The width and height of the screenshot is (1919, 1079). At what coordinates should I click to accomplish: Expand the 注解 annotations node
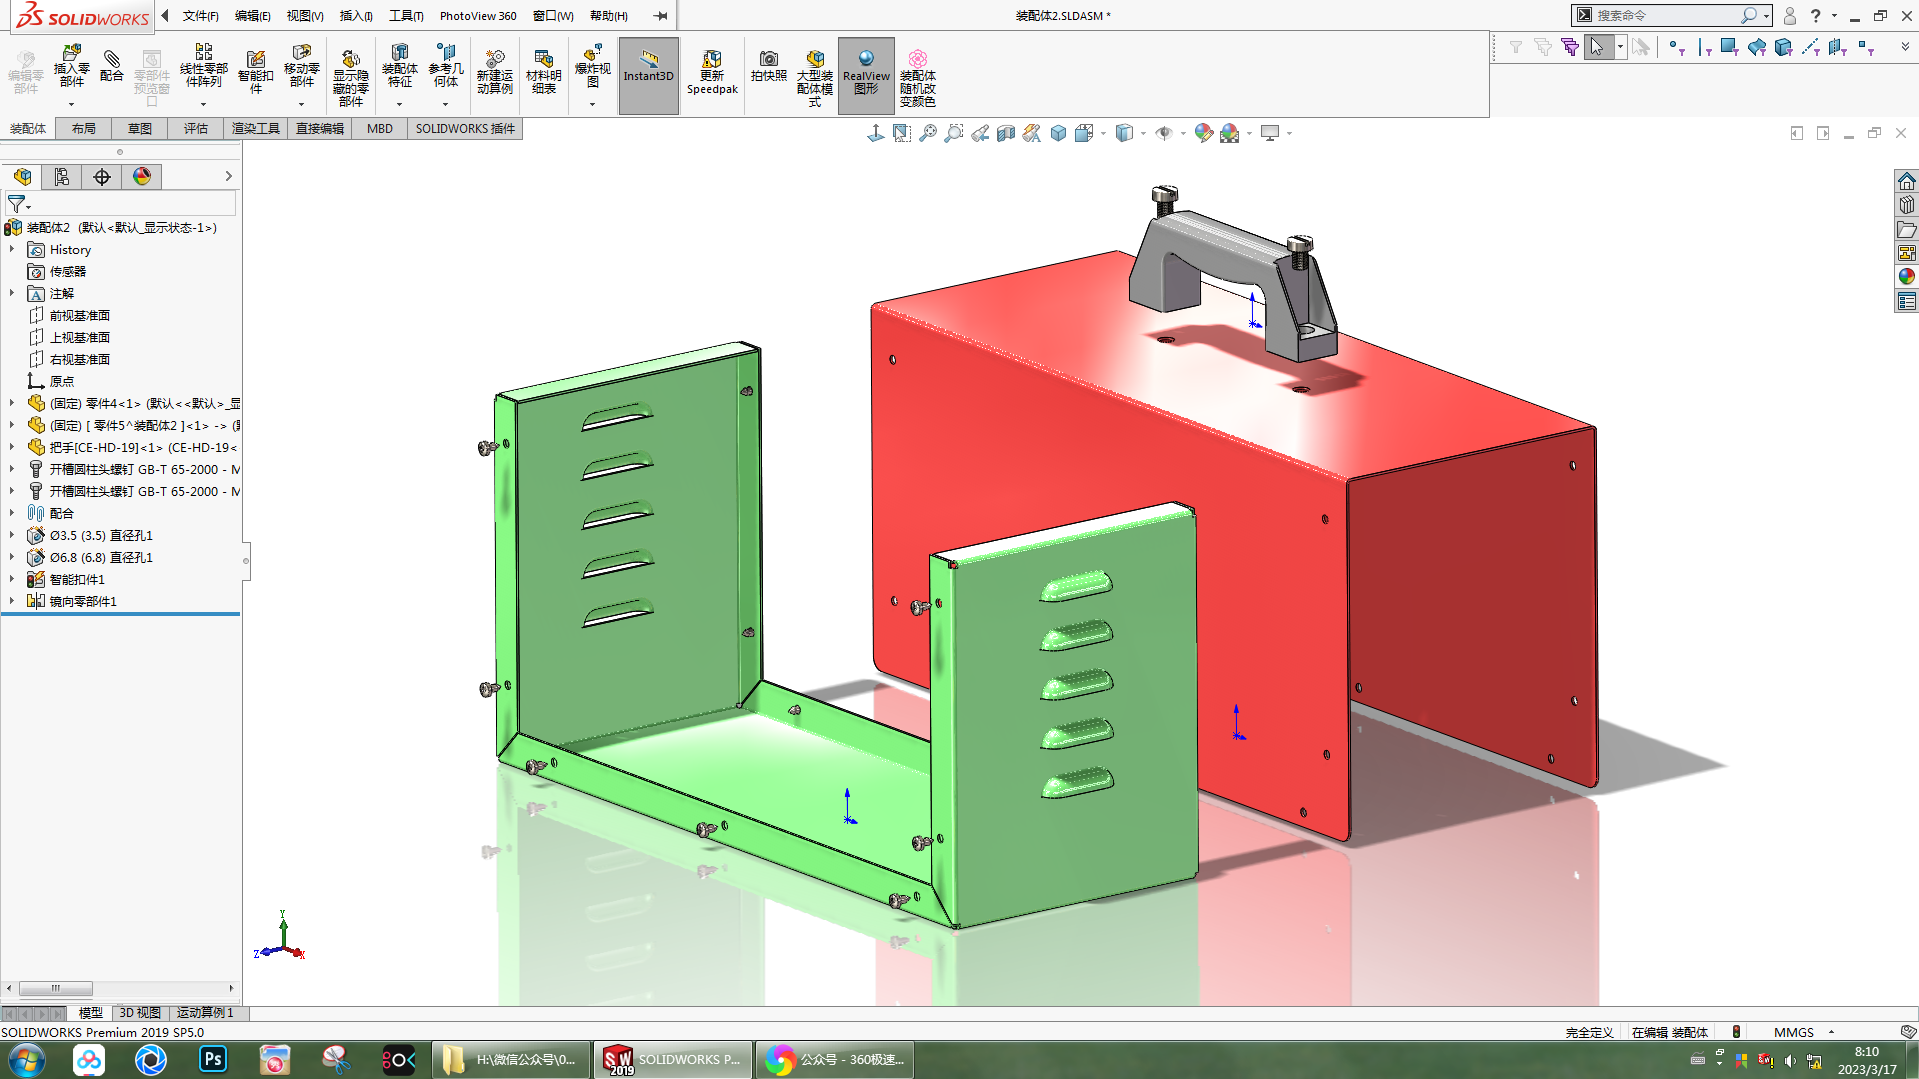pos(12,293)
